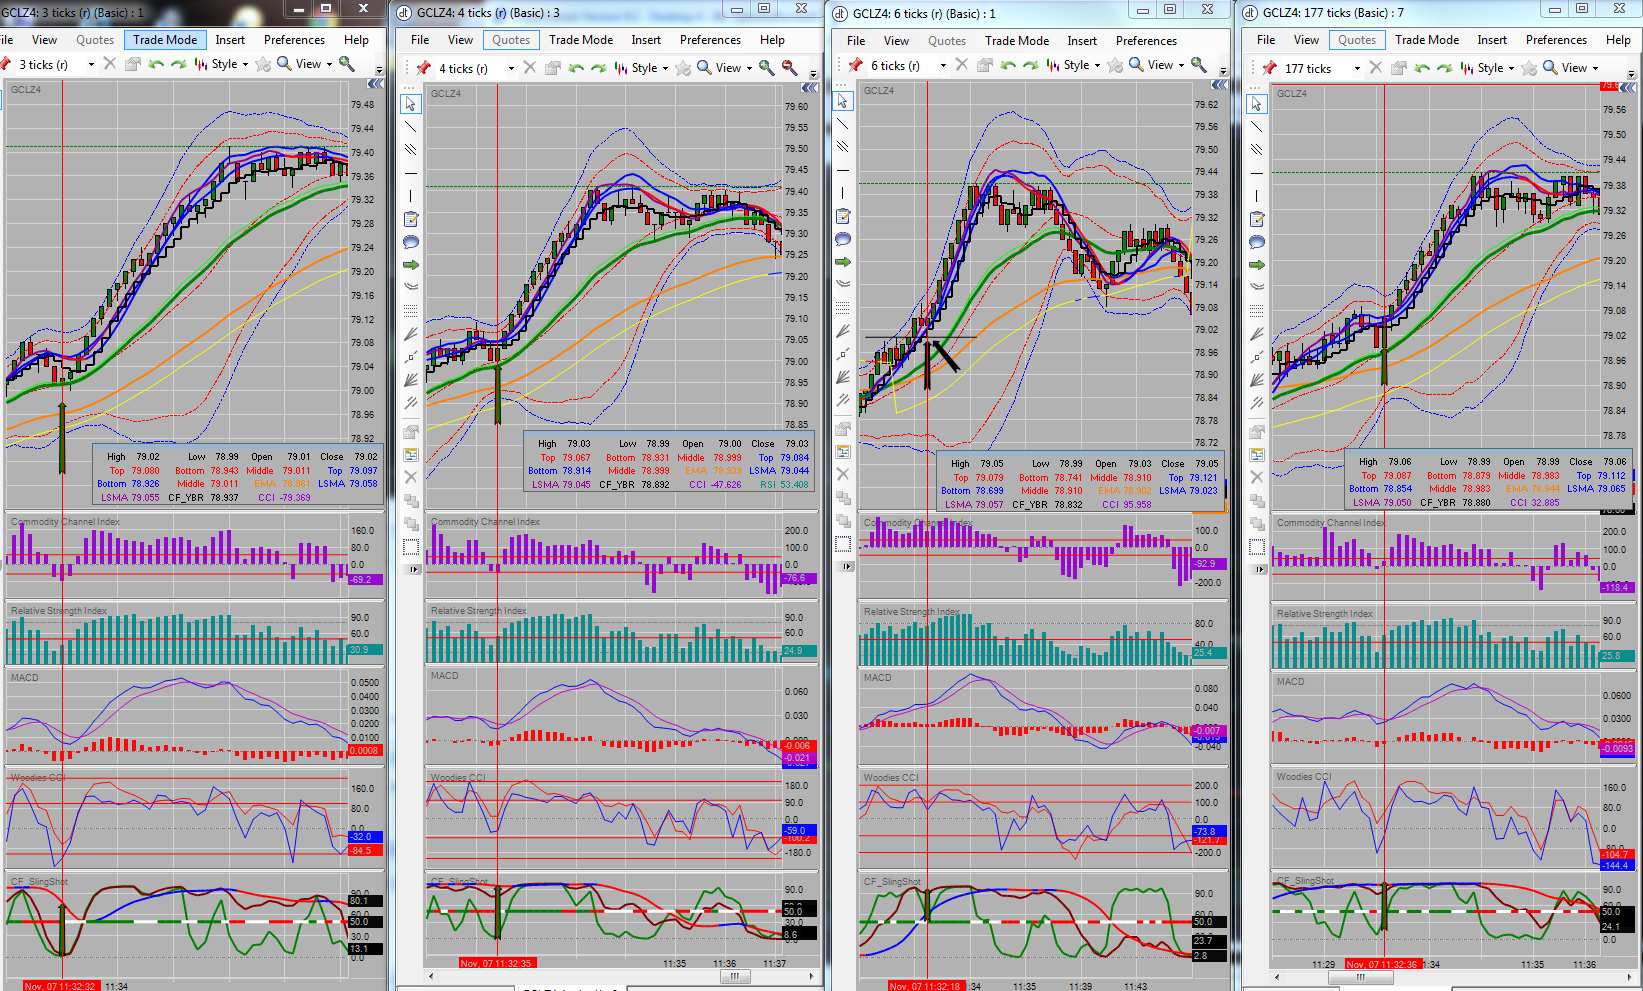Open the '4 ticks (r)' interval dropdown
This screenshot has height=991, width=1643.
click(x=510, y=68)
